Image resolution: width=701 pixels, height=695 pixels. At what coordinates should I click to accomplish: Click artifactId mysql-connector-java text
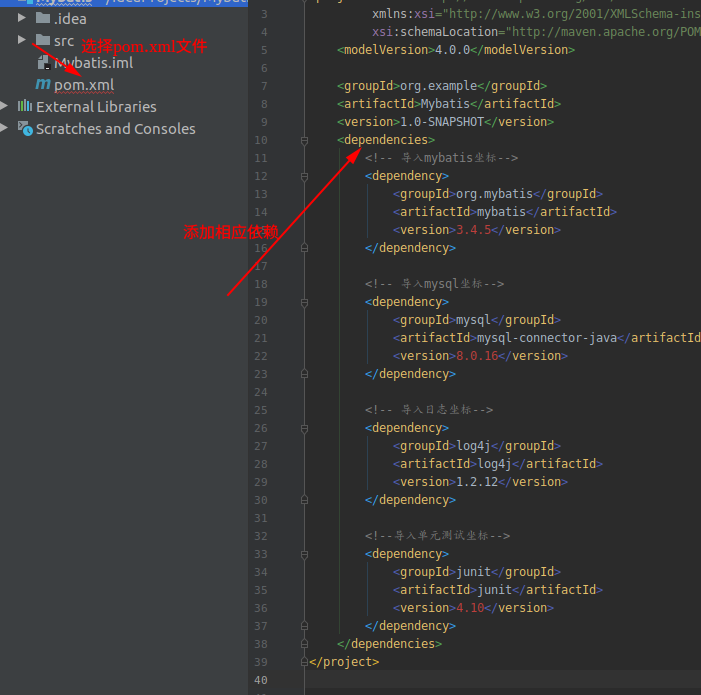click(547, 338)
